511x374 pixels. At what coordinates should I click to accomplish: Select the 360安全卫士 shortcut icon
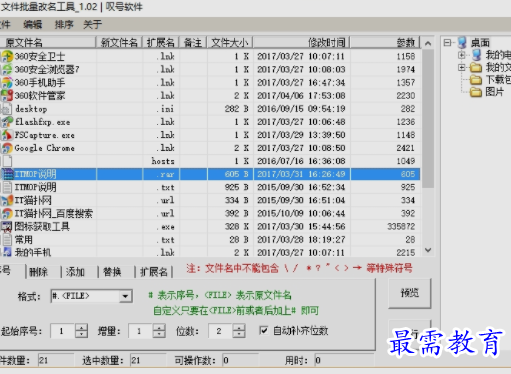[x=7, y=56]
